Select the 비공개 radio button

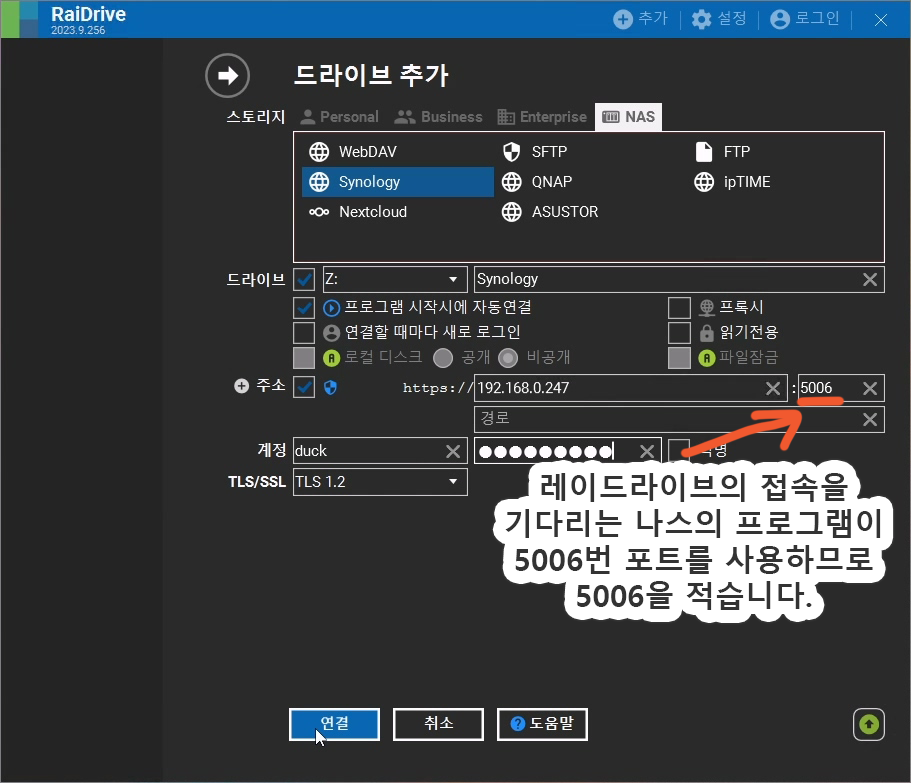tap(508, 358)
